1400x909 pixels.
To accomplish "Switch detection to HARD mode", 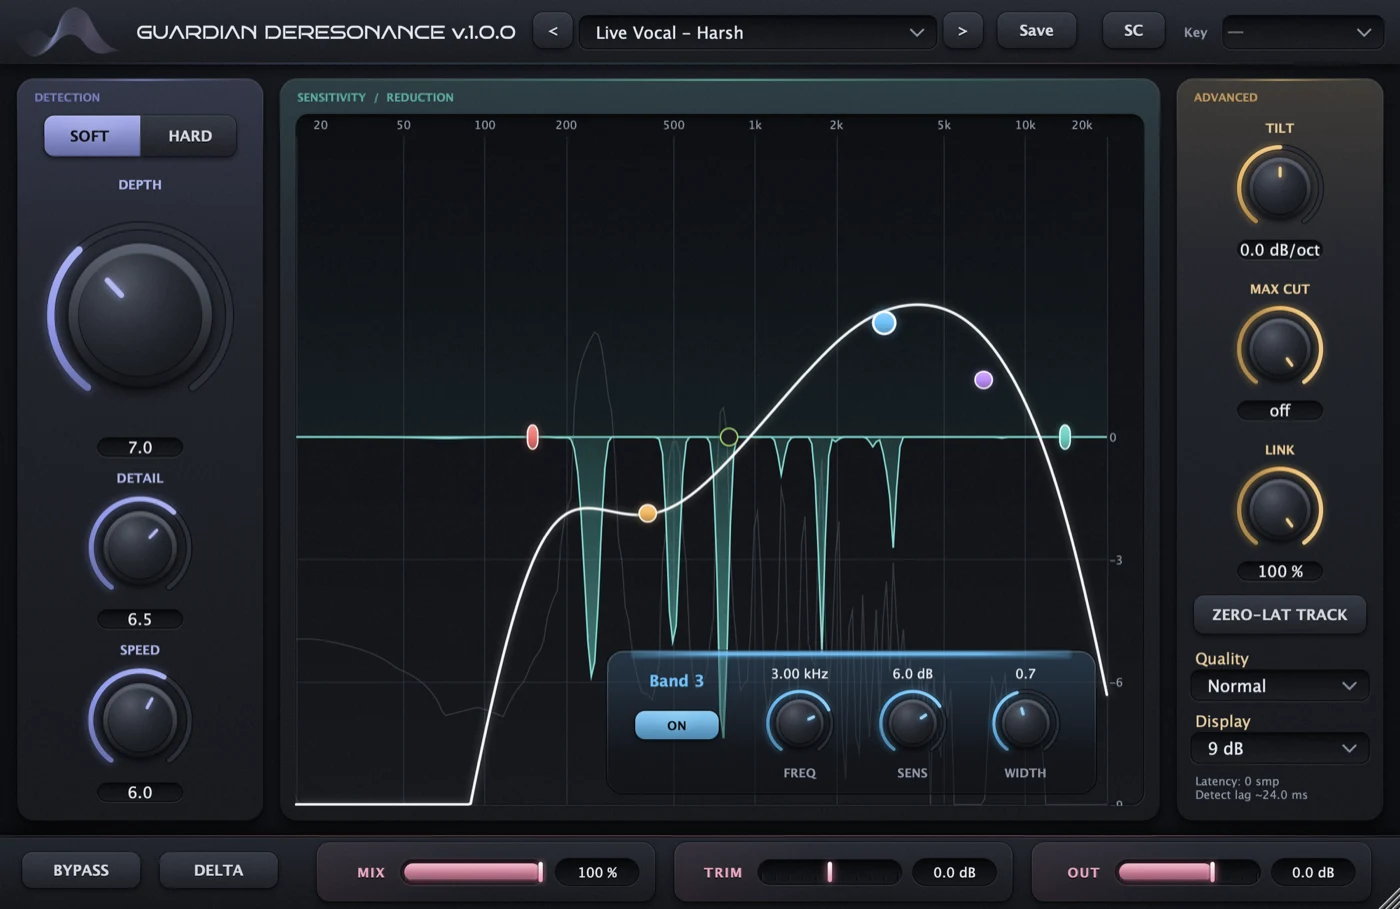I will 189,136.
